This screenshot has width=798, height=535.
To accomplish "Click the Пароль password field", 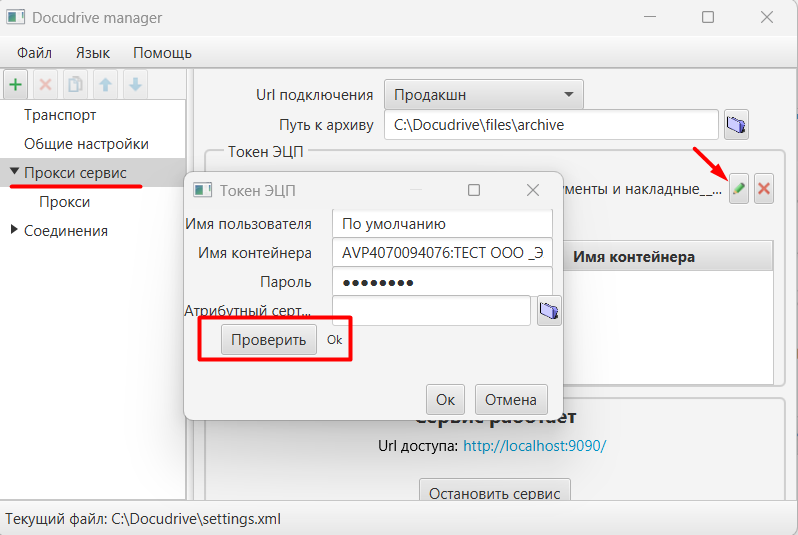I will point(442,281).
